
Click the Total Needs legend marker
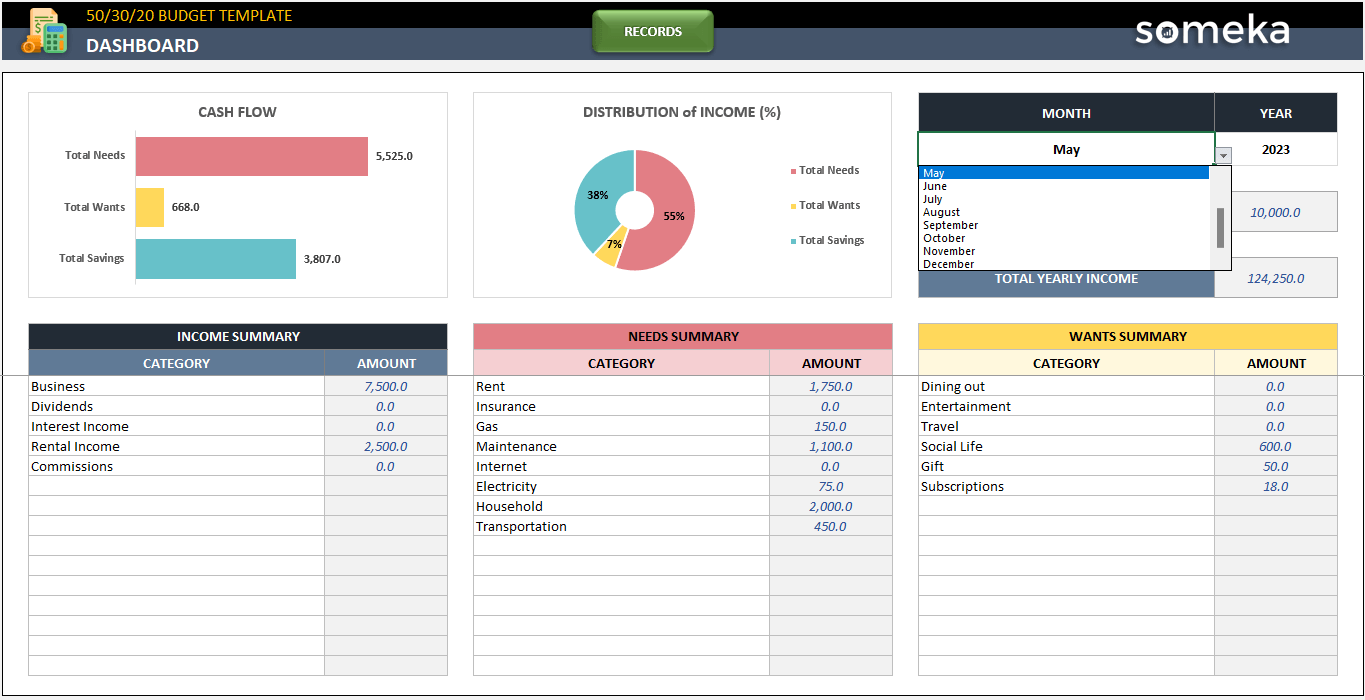click(x=793, y=172)
